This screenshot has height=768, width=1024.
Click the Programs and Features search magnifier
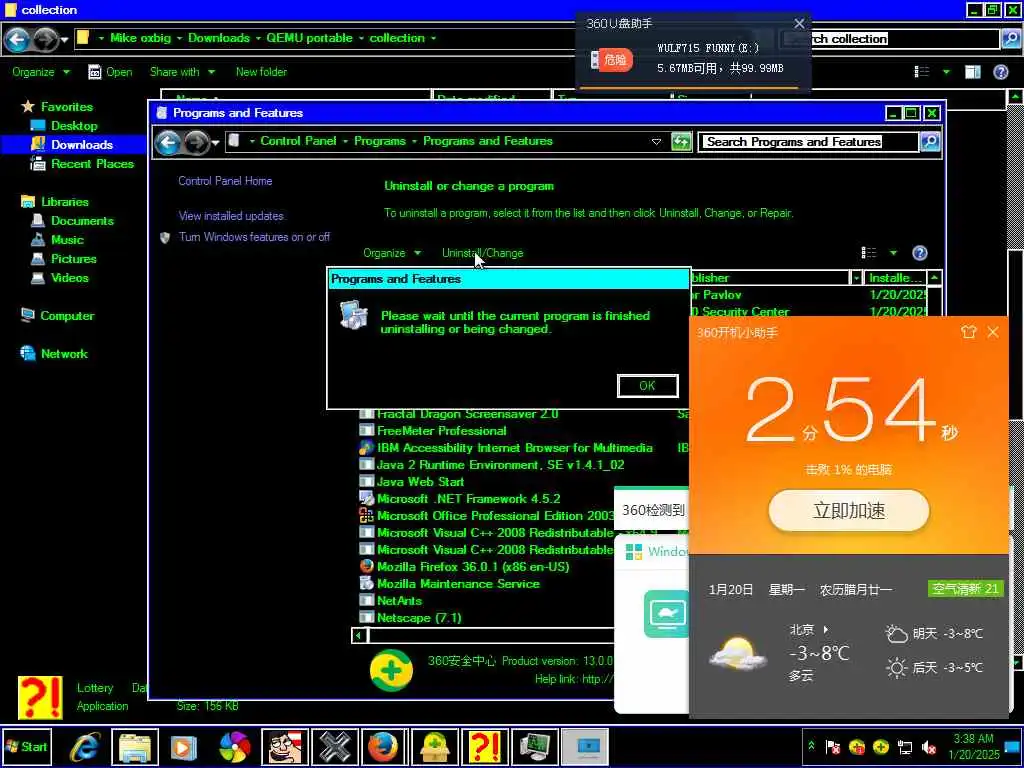point(930,142)
